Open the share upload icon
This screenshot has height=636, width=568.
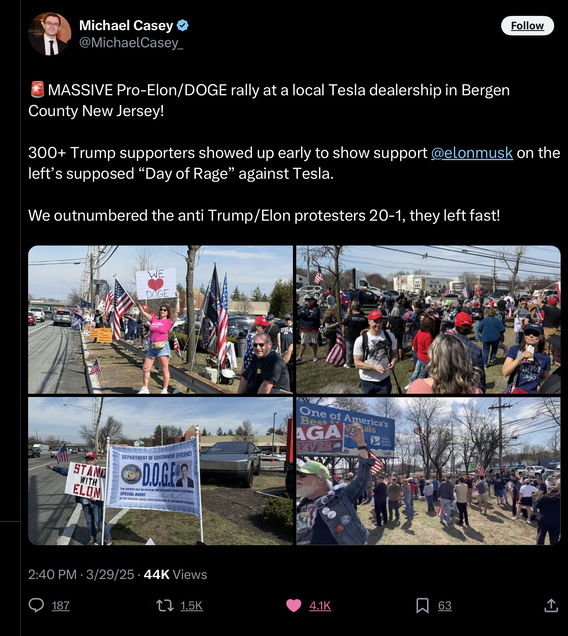pos(551,606)
